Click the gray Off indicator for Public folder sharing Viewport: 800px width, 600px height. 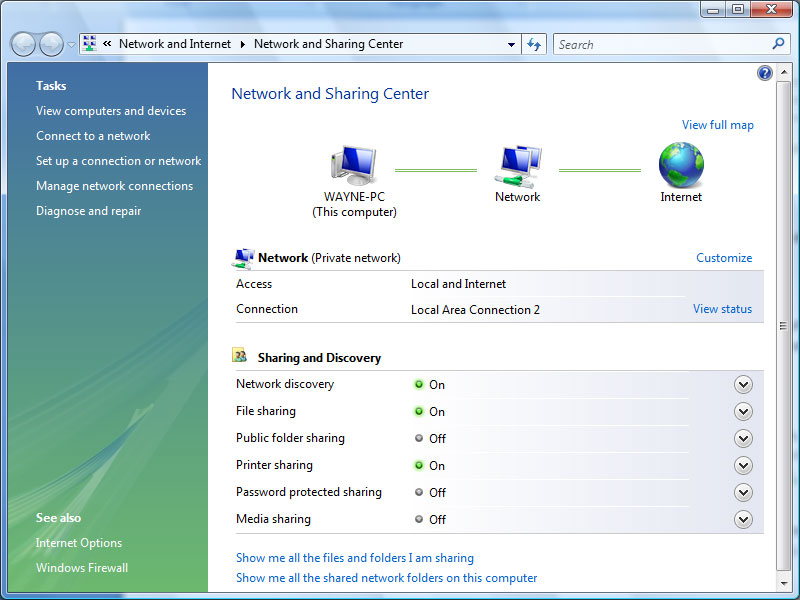(x=419, y=438)
